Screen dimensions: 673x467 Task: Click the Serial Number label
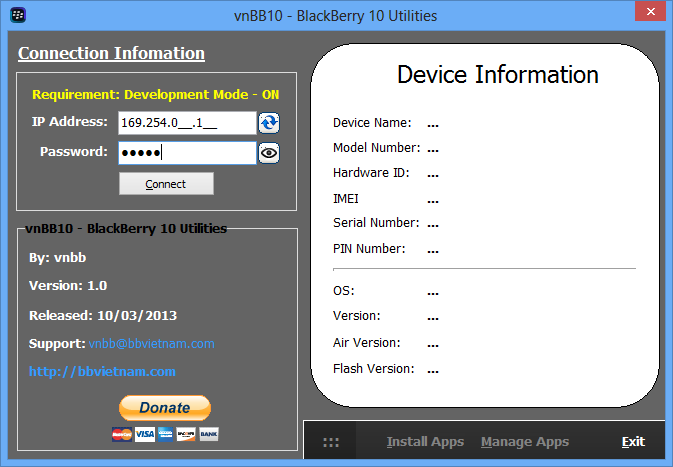[x=376, y=223]
